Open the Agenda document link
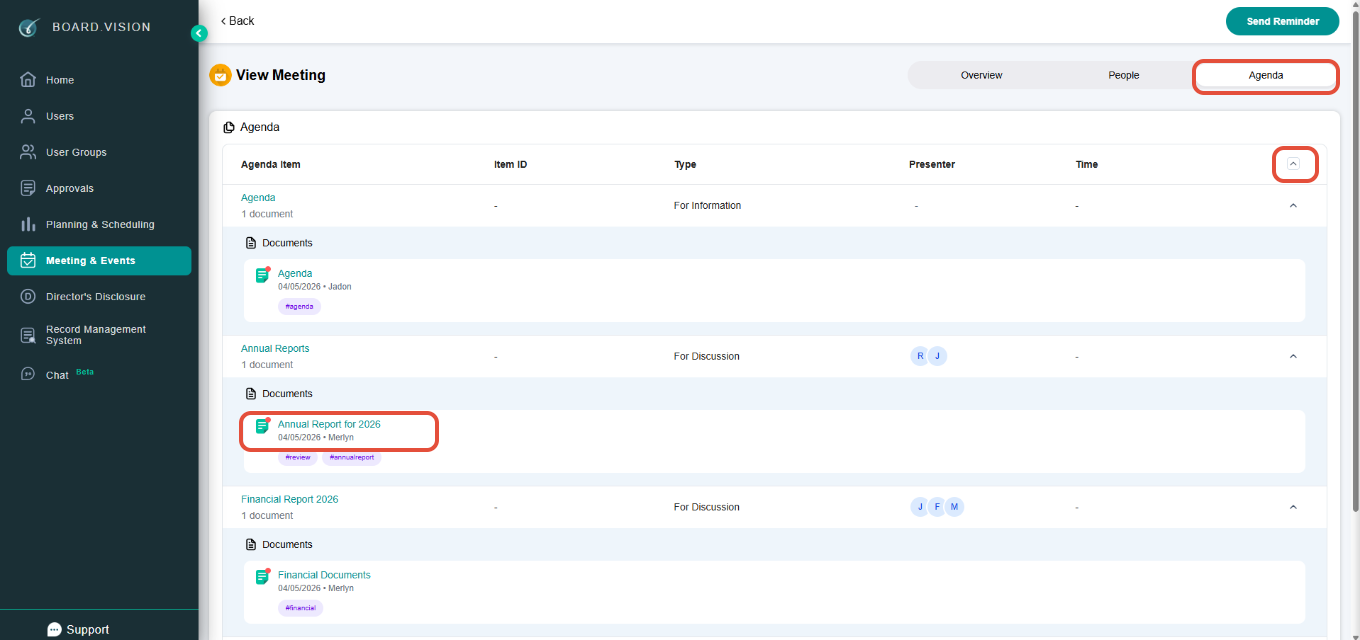This screenshot has width=1360, height=640. pyautogui.click(x=295, y=274)
